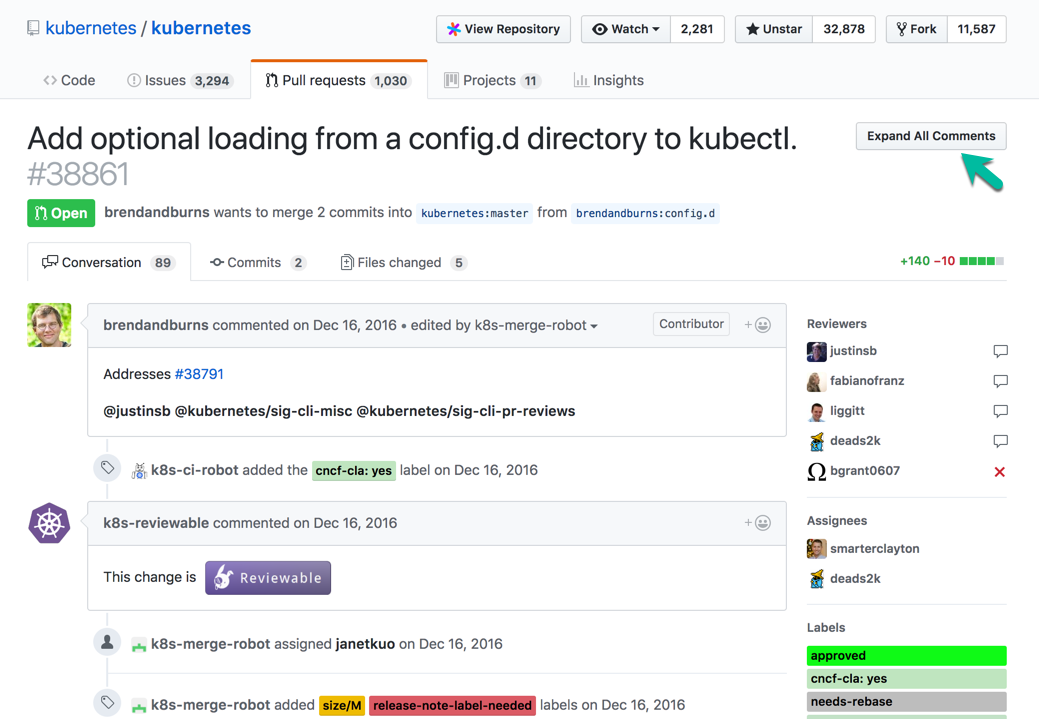Click Expand All Comments button
The width and height of the screenshot is (1039, 719).
(931, 136)
